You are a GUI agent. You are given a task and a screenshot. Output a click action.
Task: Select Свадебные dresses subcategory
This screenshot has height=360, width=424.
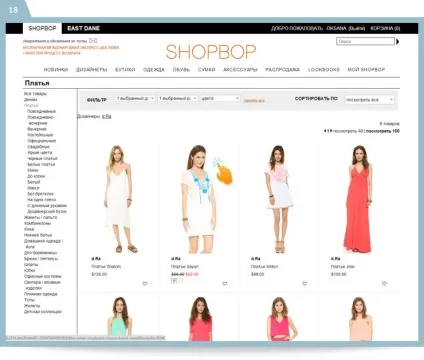tap(38, 147)
